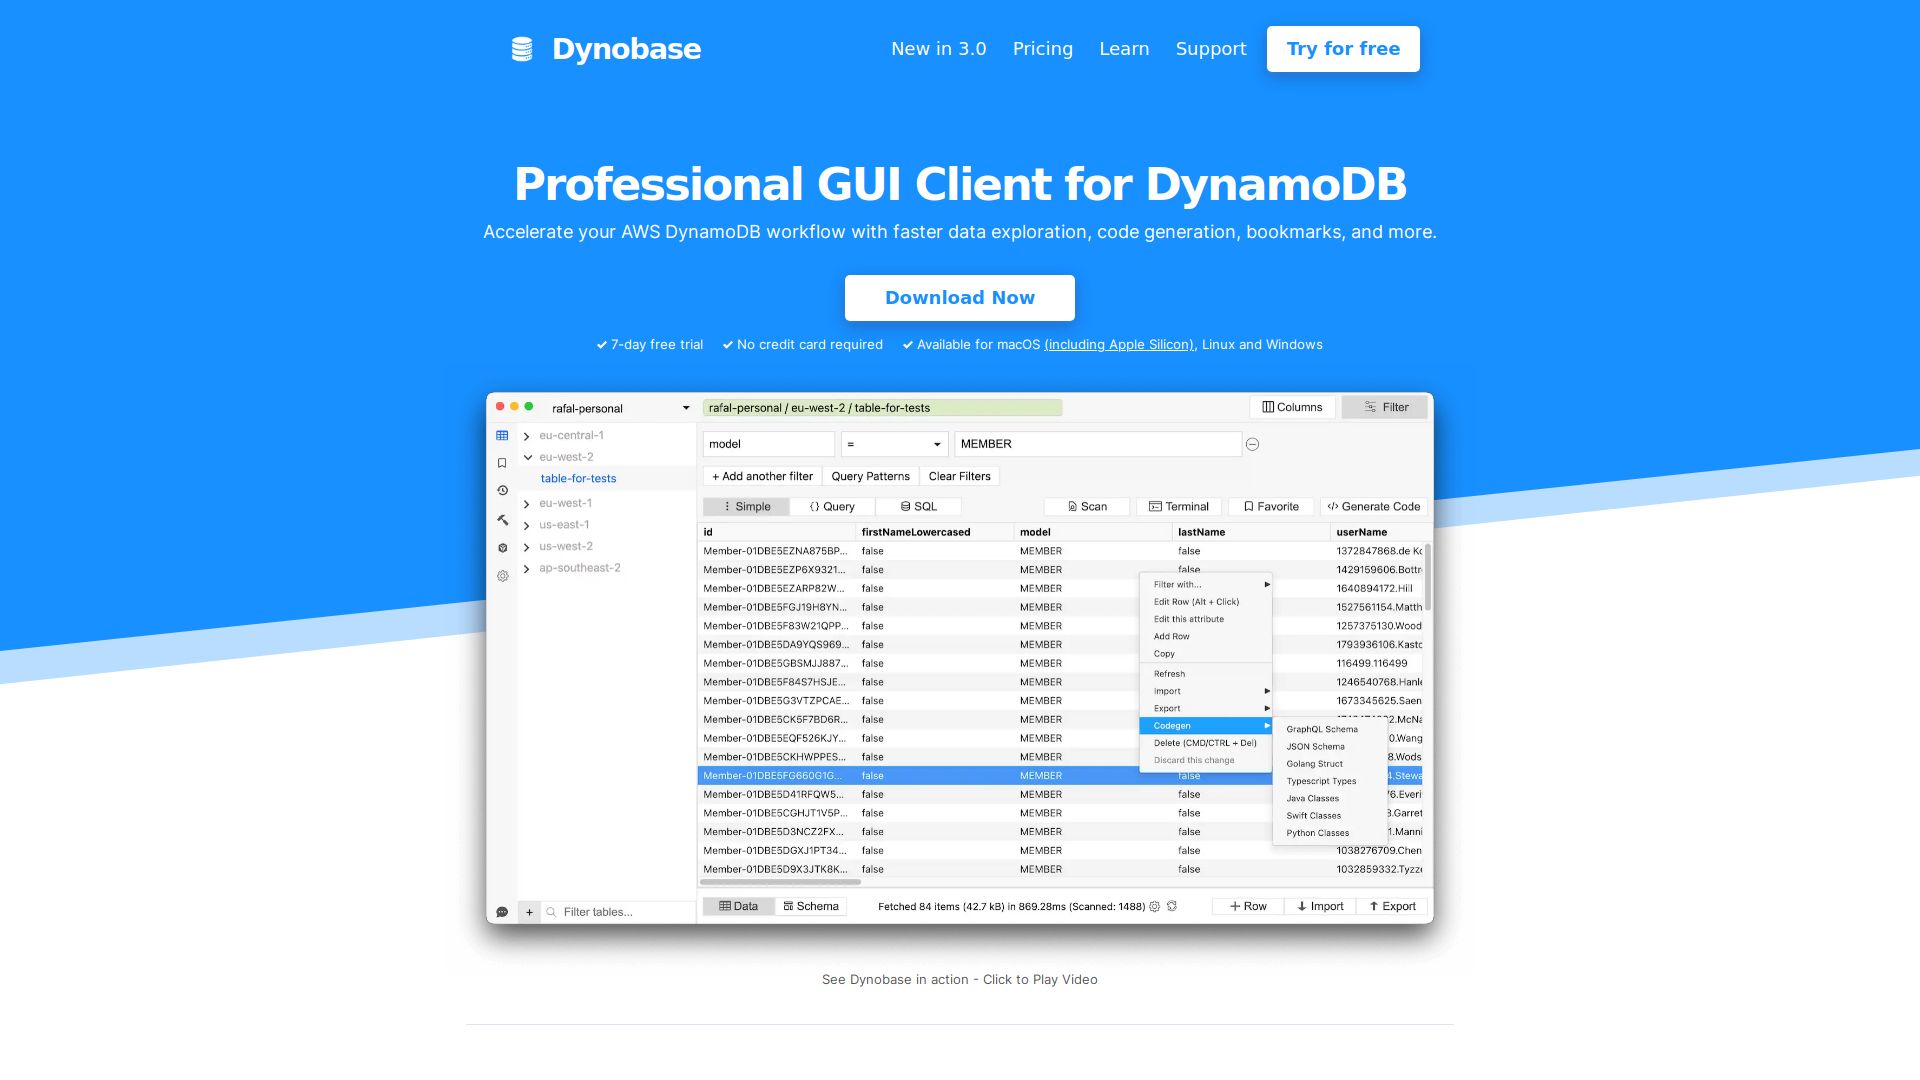Select Typescript Types in Codegen submenu
Screen dimensions: 1920x1080
coord(1330,782)
